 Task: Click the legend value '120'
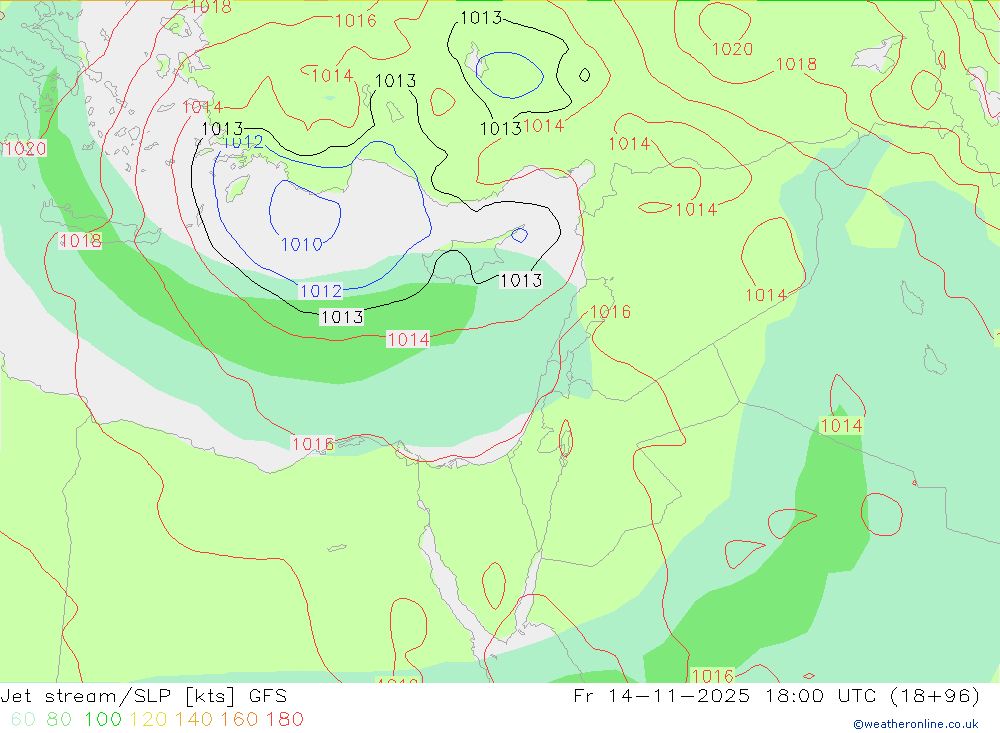[x=148, y=719]
